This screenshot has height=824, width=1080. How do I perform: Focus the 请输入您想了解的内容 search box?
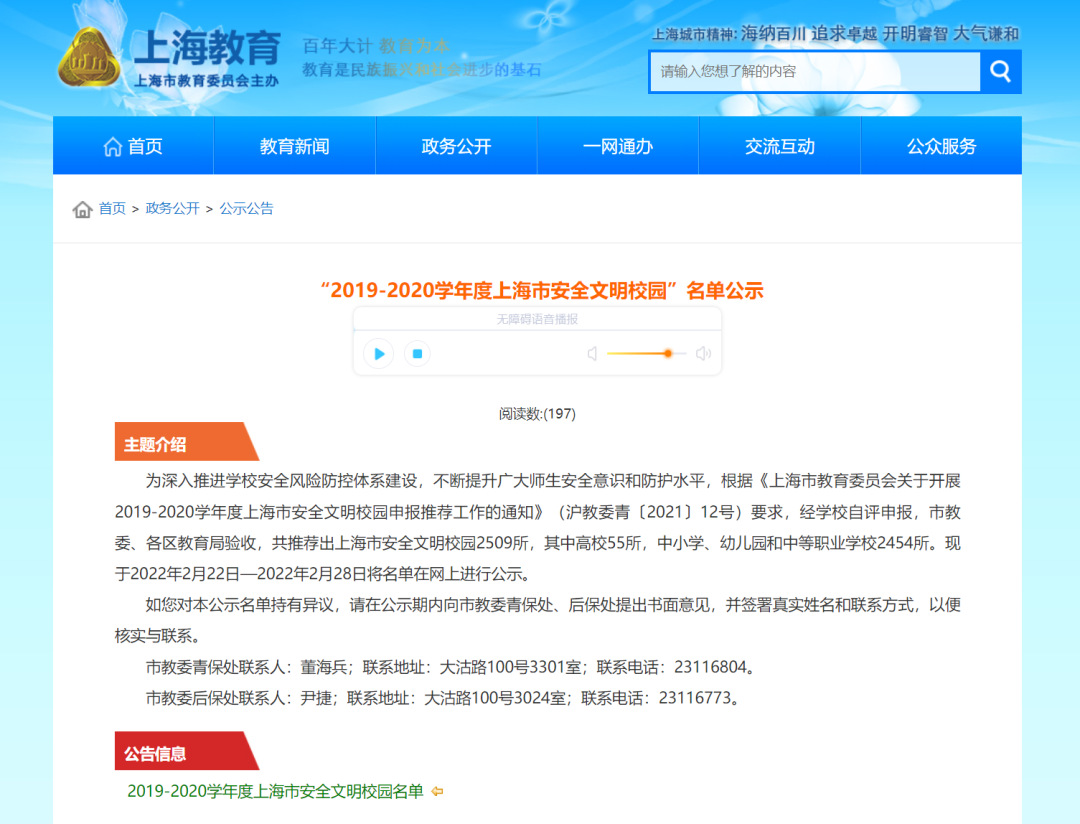(814, 72)
